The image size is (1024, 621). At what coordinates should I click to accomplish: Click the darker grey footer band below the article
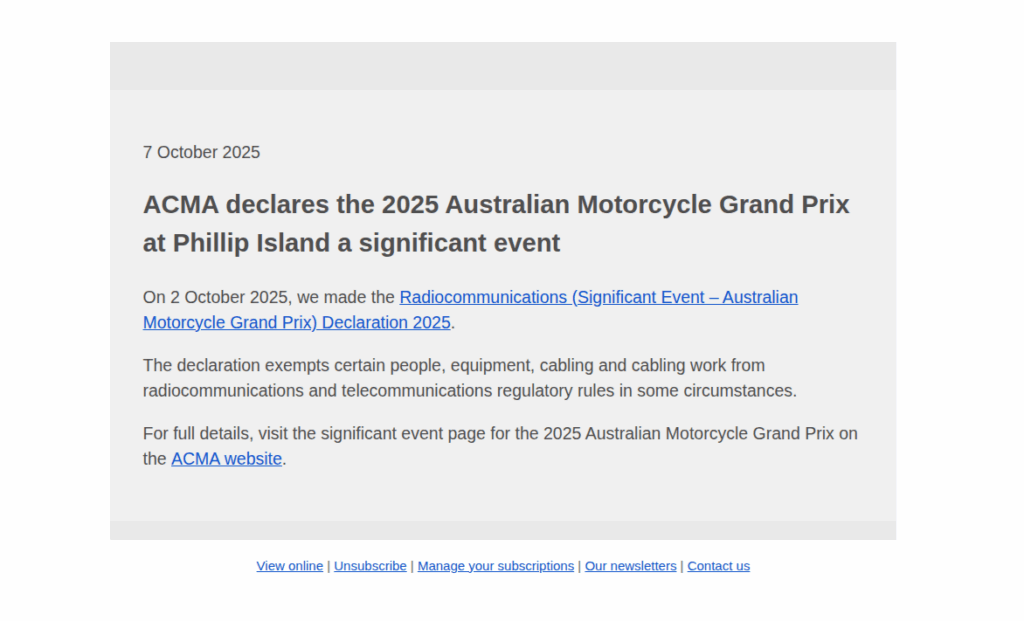(x=502, y=530)
